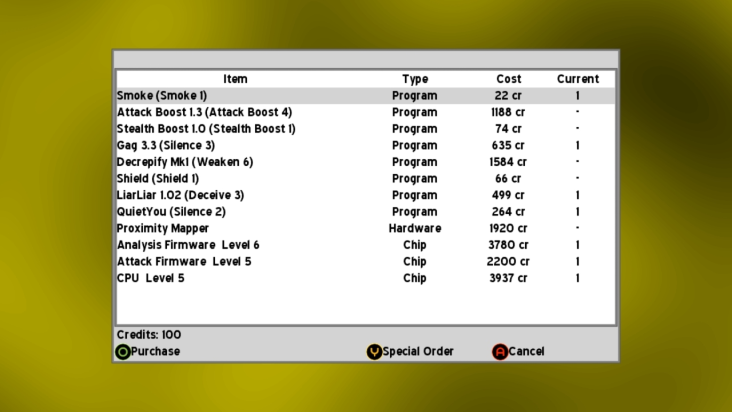Click the Type column header

tap(415, 79)
